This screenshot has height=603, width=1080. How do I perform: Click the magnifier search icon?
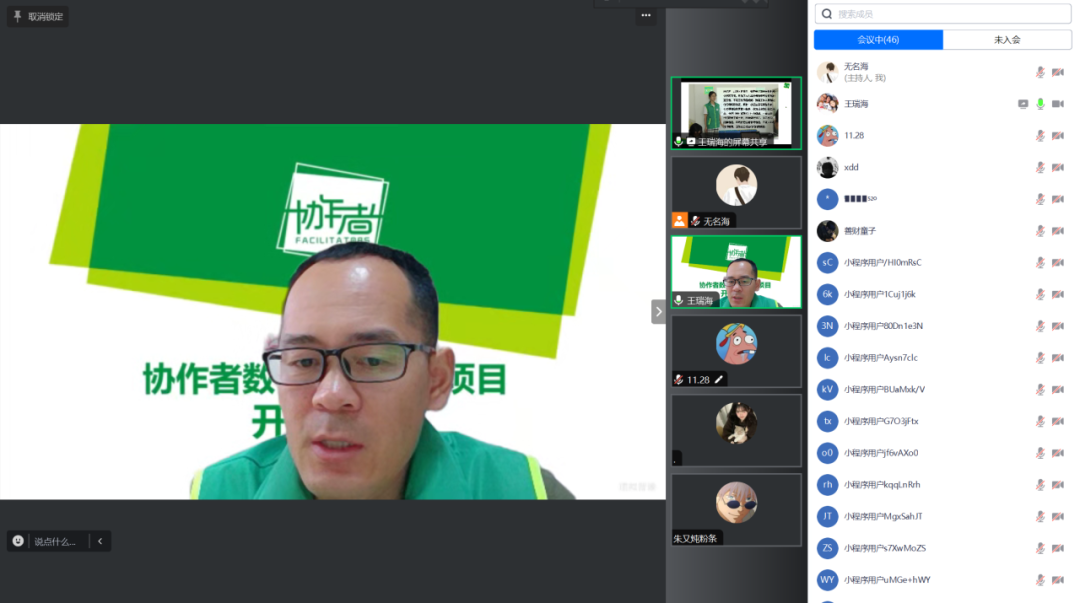(x=827, y=14)
